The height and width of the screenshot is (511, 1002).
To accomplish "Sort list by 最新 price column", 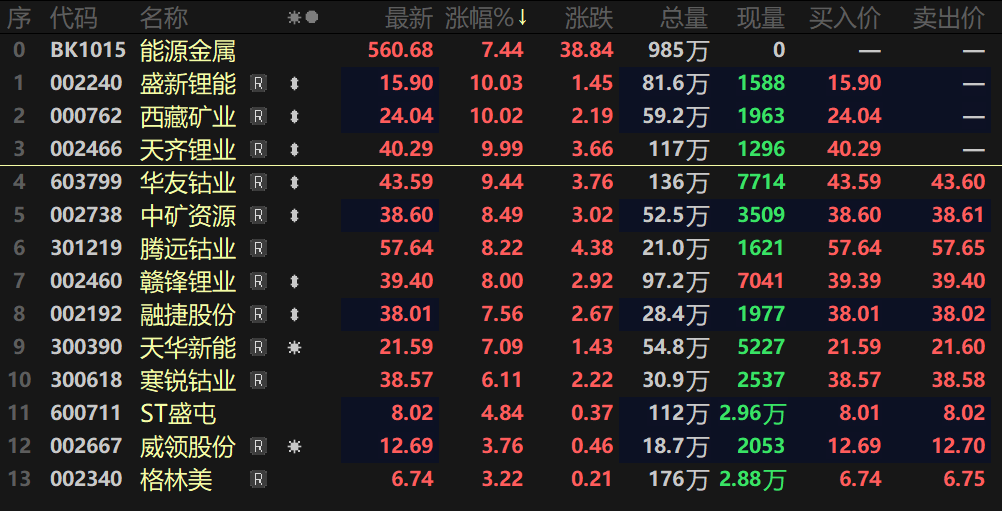I will pyautogui.click(x=408, y=18).
